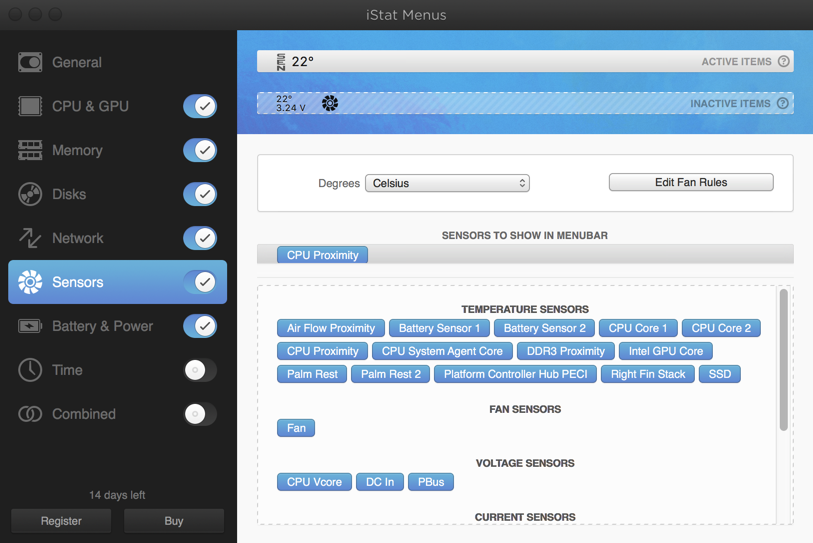Viewport: 813px width, 543px height.
Task: Click the Sensors fan icon in sidebar
Action: 30,282
